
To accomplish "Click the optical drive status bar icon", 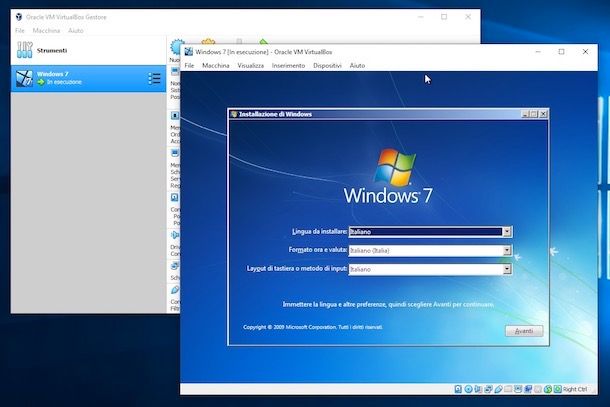I will click(x=468, y=389).
